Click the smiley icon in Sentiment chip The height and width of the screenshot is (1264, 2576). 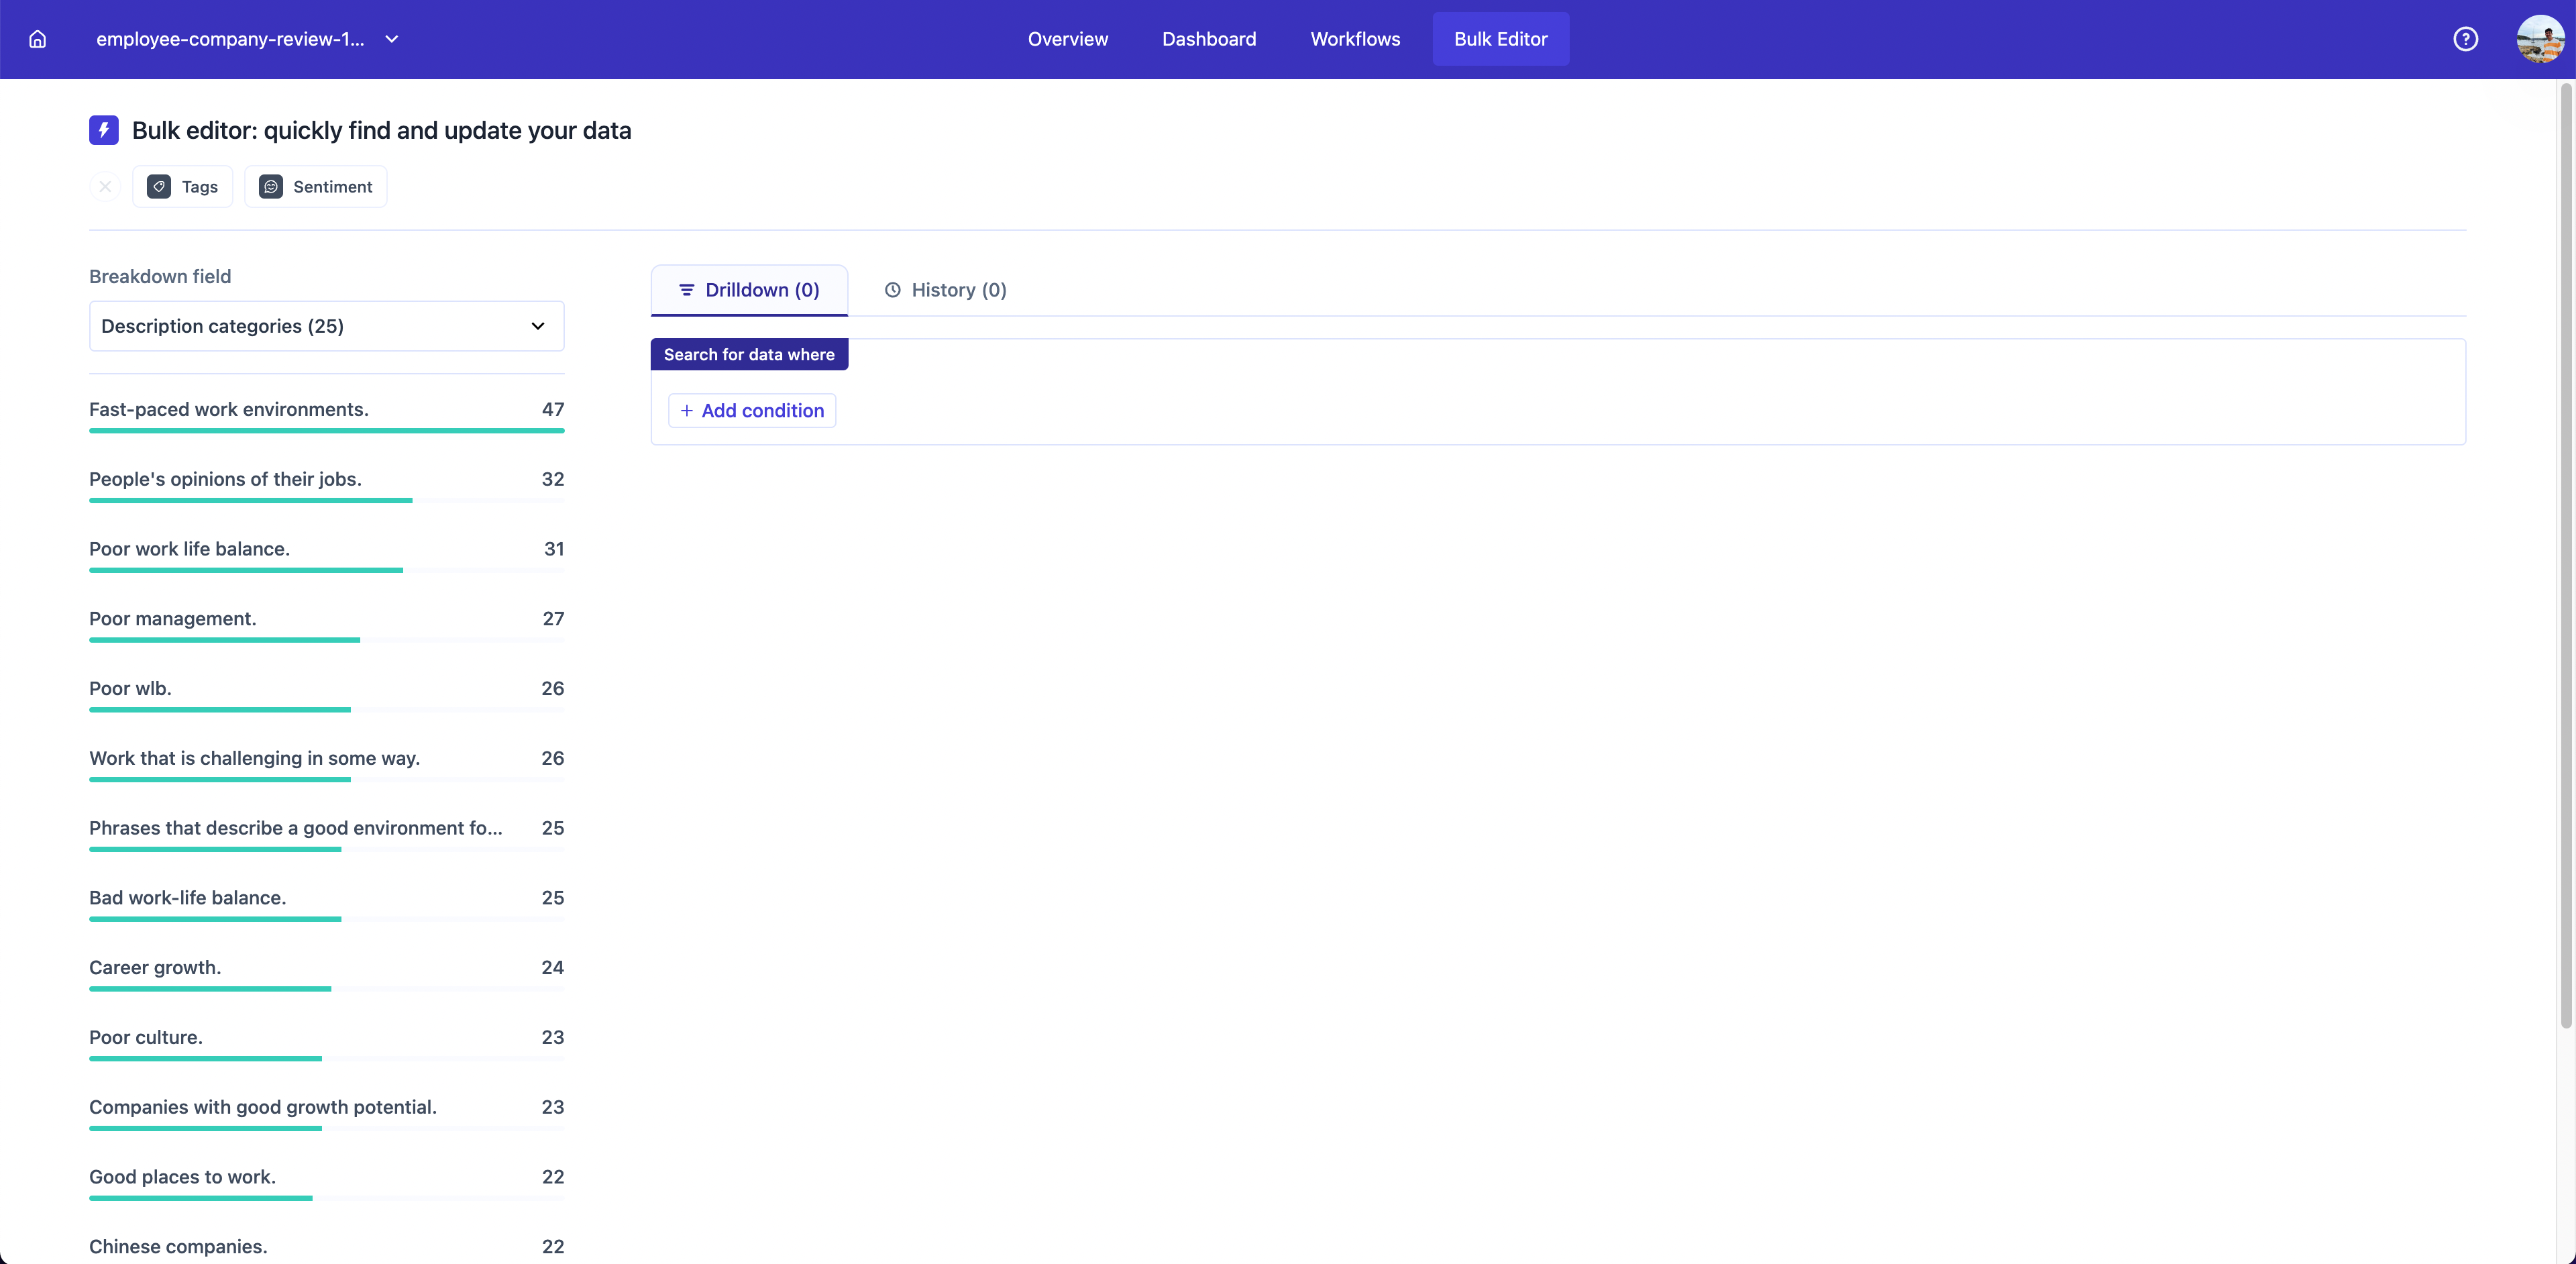(x=271, y=187)
